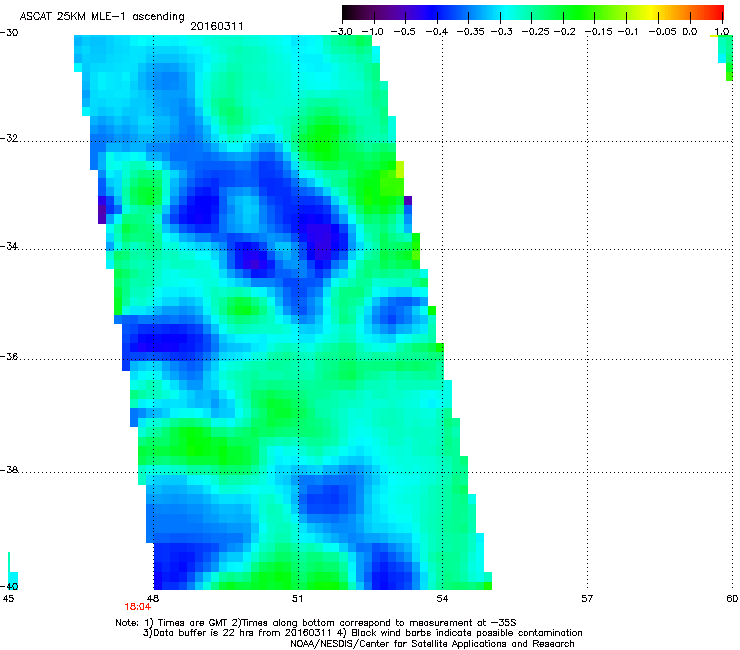Click the latitude axis label -36

coord(9,356)
